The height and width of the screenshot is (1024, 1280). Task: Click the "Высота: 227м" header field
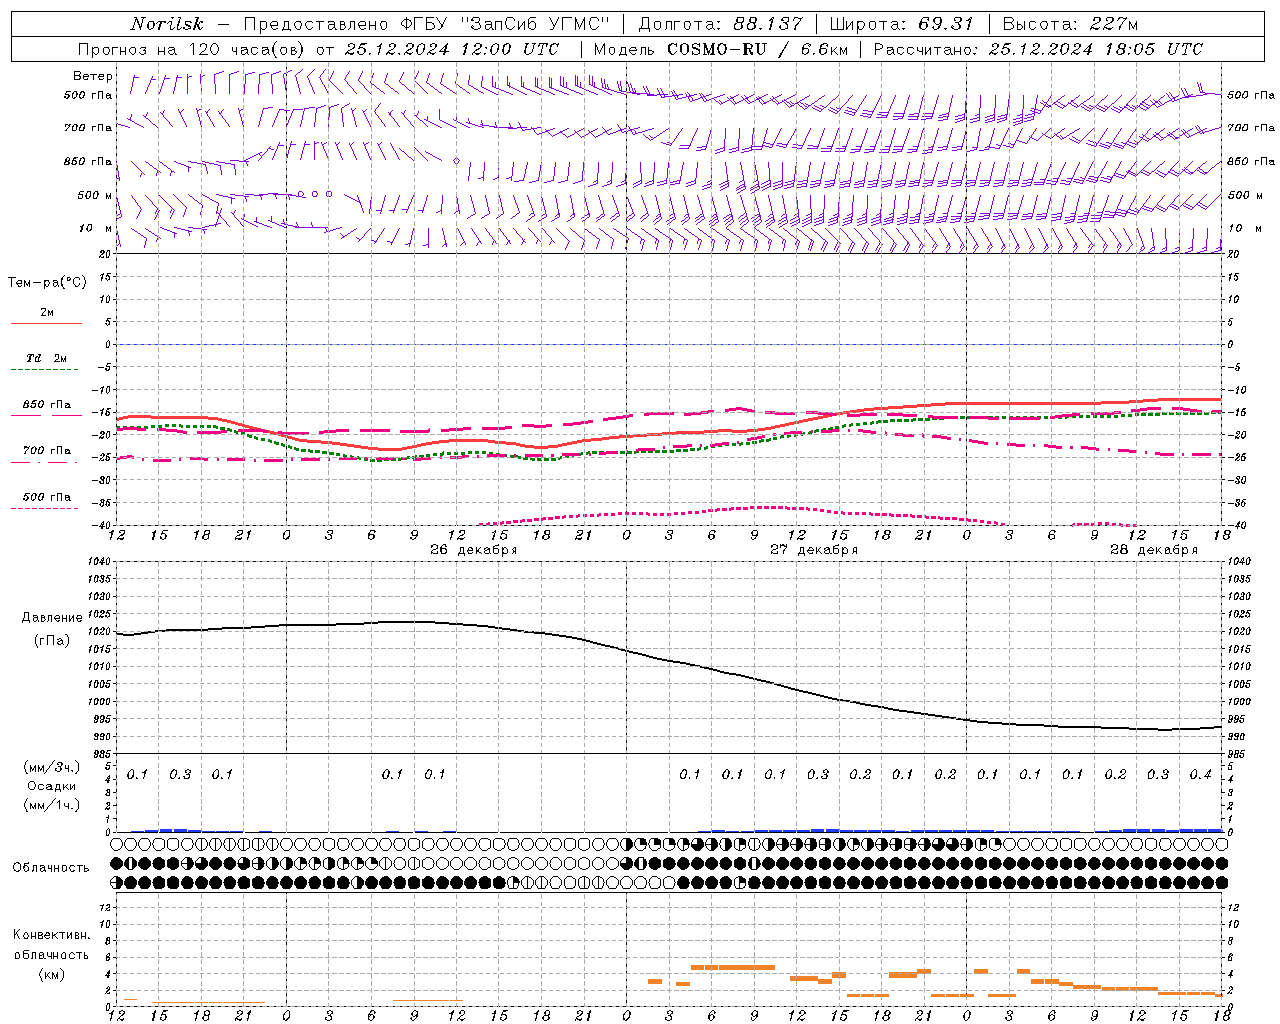click(1070, 24)
